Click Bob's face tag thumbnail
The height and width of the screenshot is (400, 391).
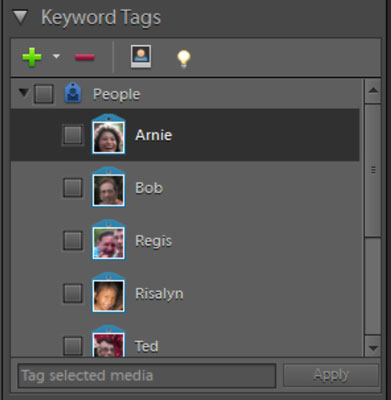[108, 187]
